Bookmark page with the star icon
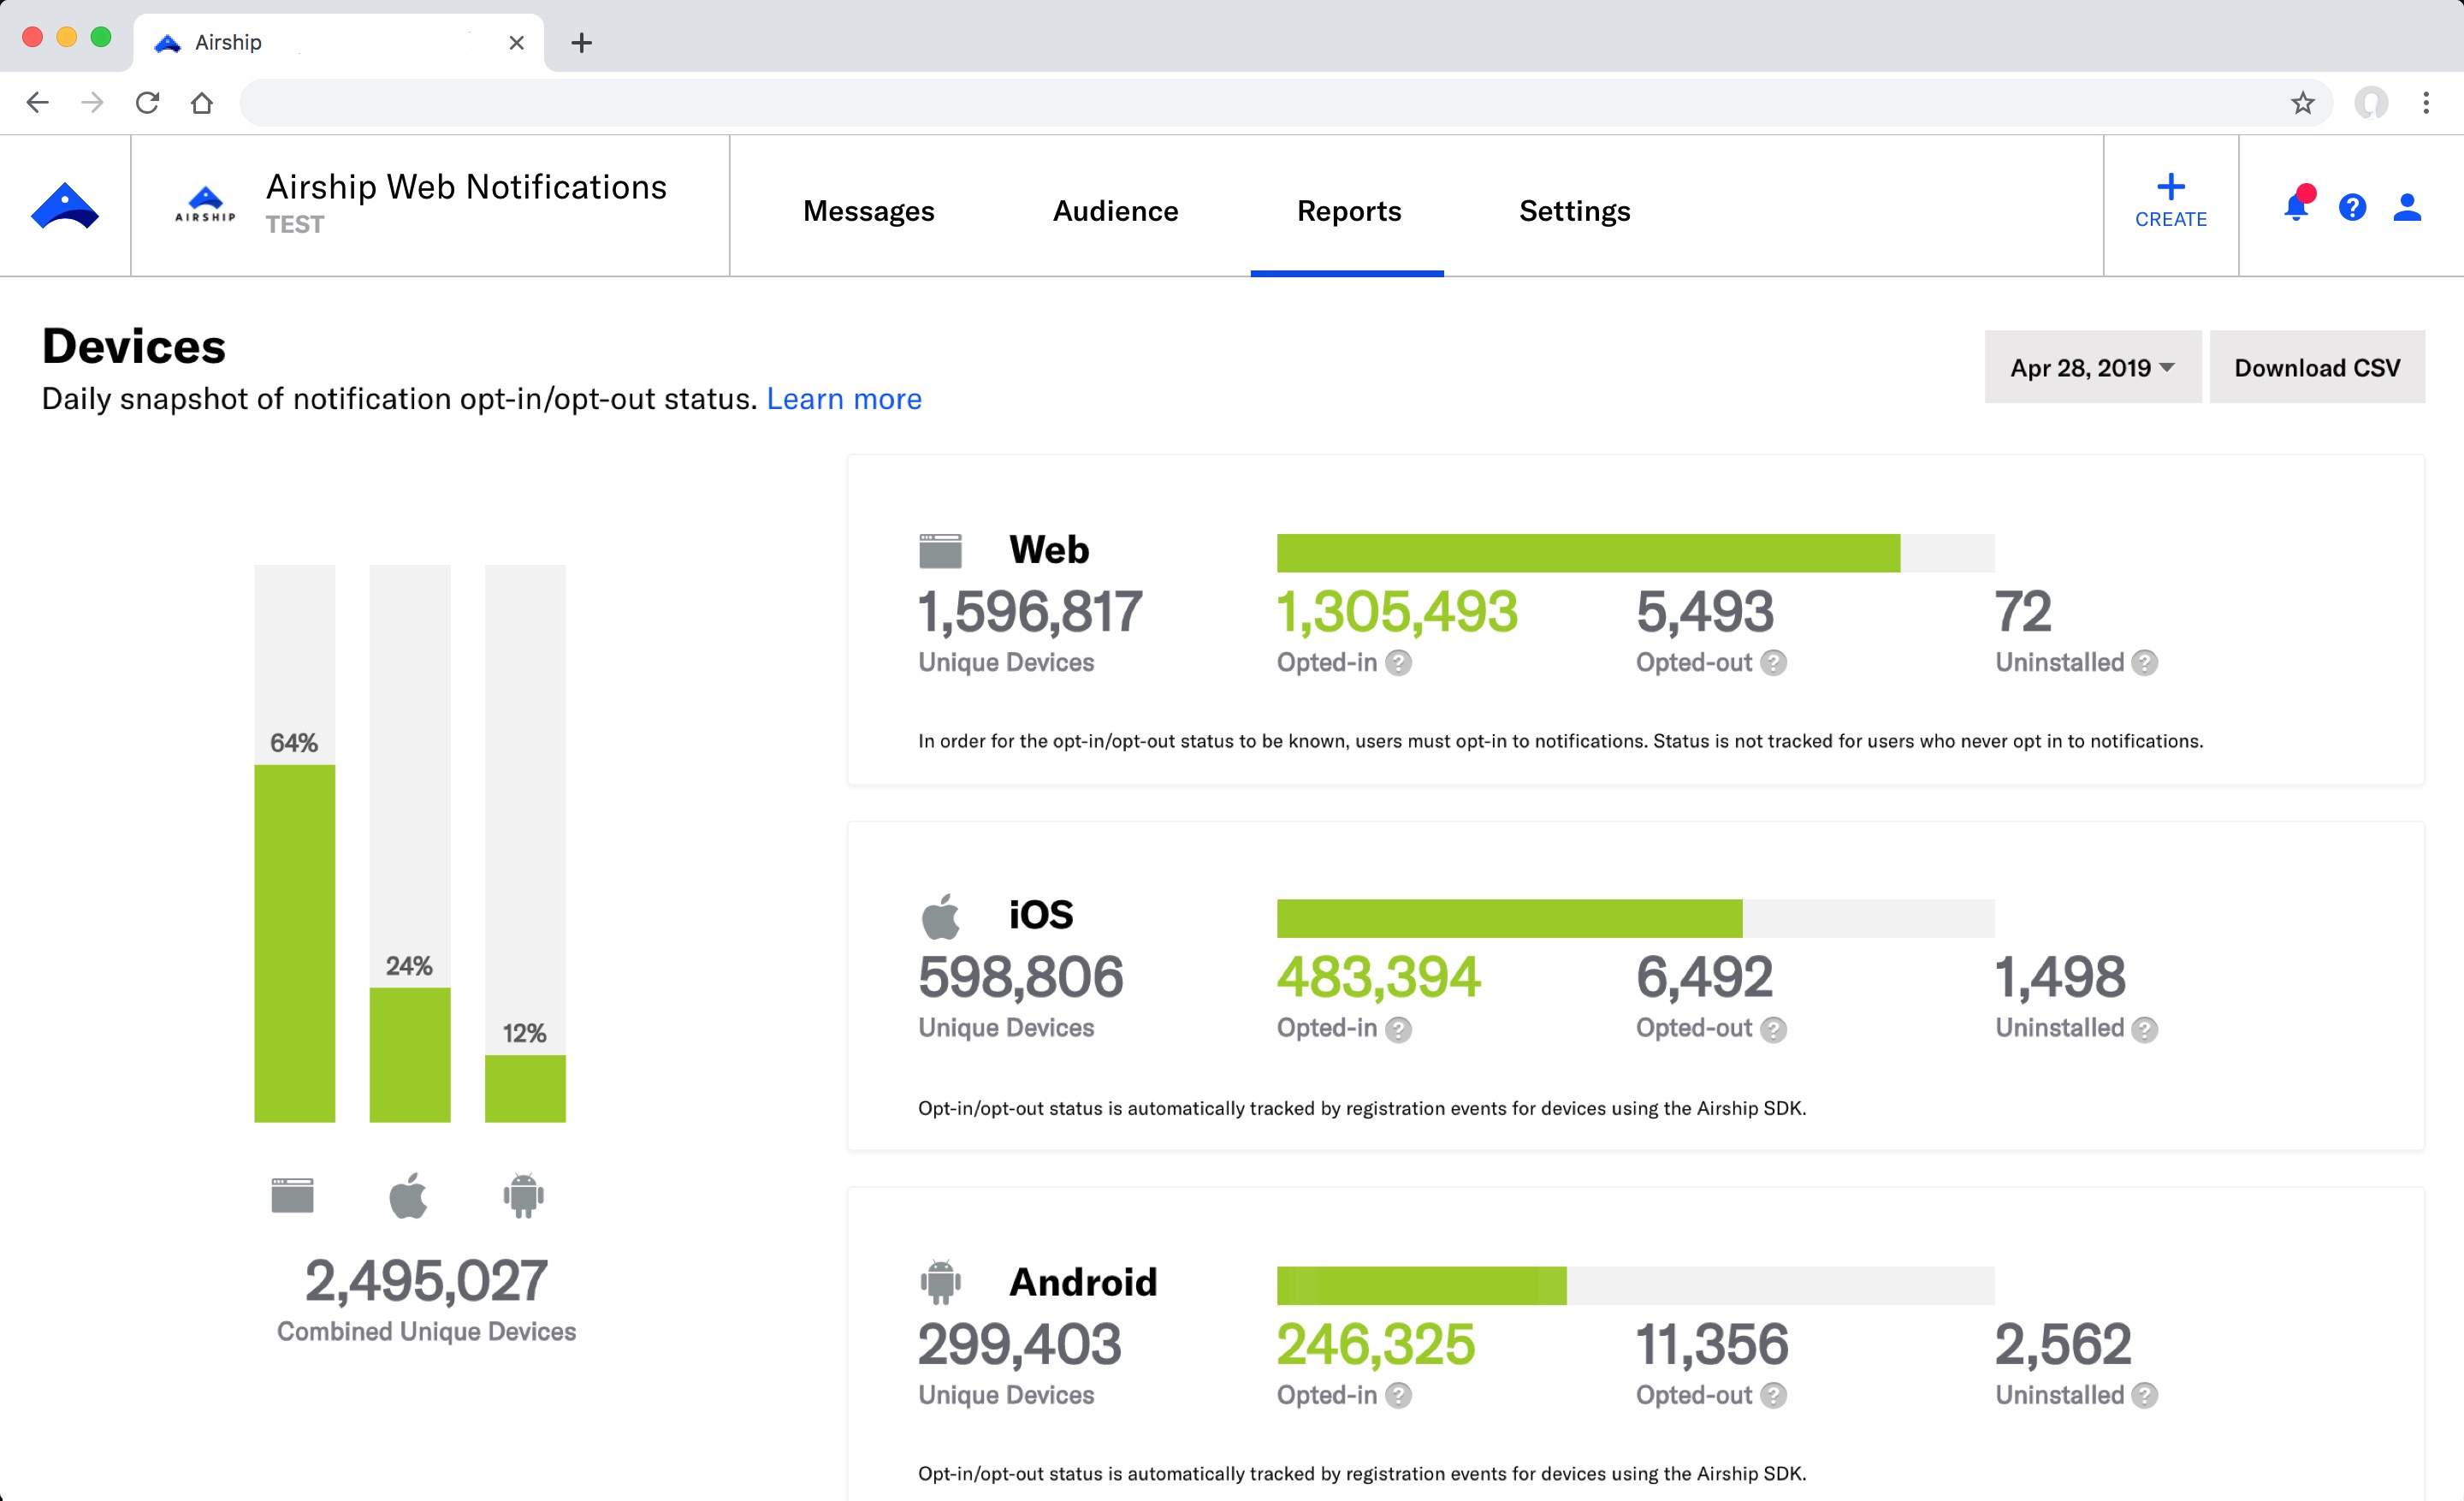The width and height of the screenshot is (2464, 1501). click(2302, 103)
